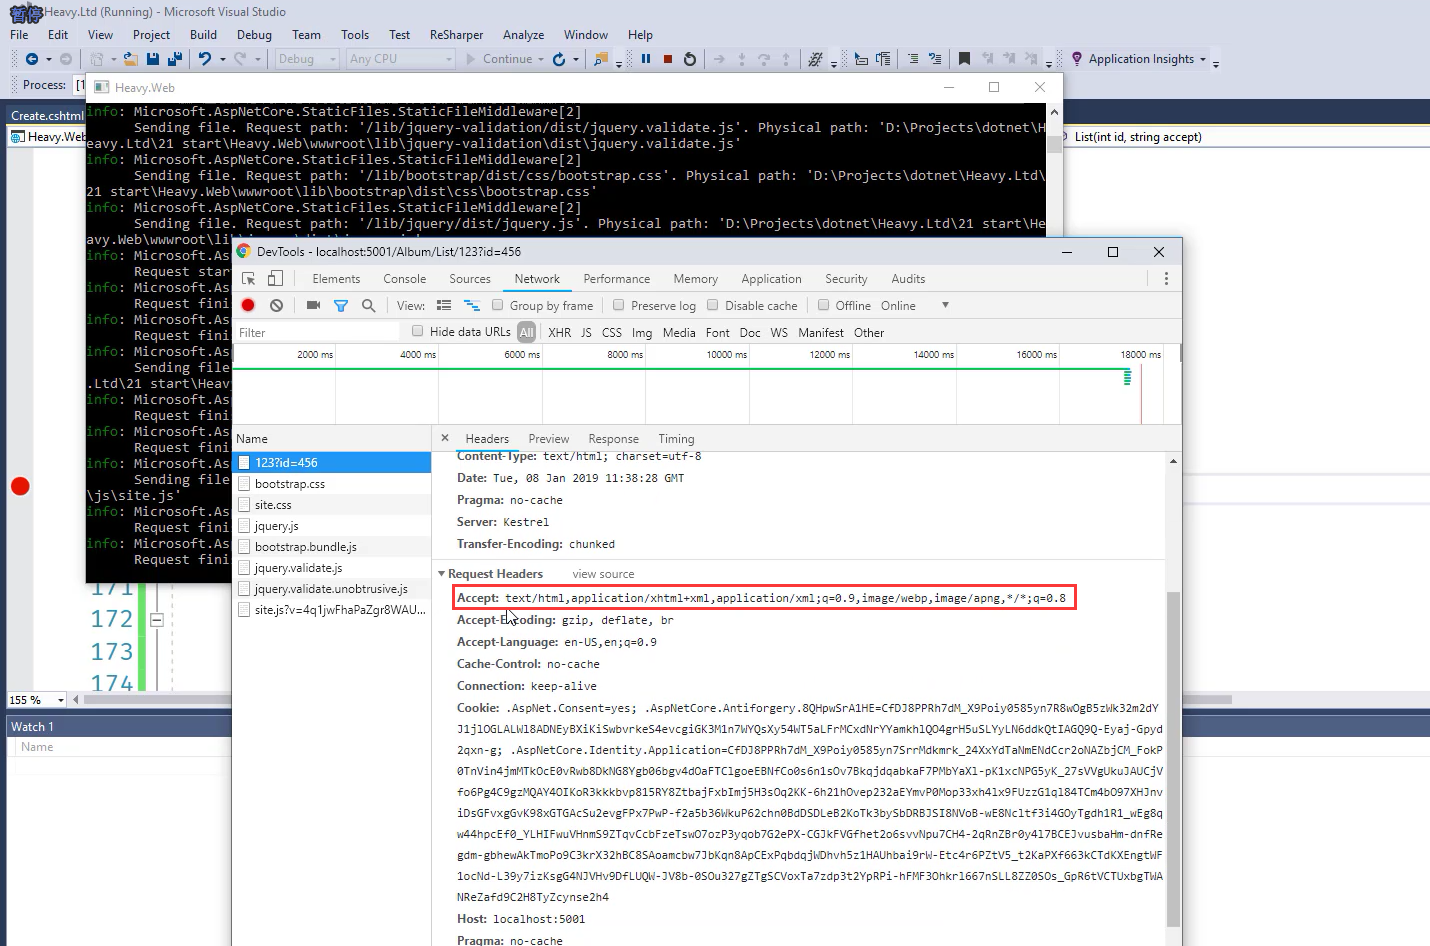1430x946 pixels.
Task: Switch to the Elements tab in DevTools
Action: click(x=336, y=279)
